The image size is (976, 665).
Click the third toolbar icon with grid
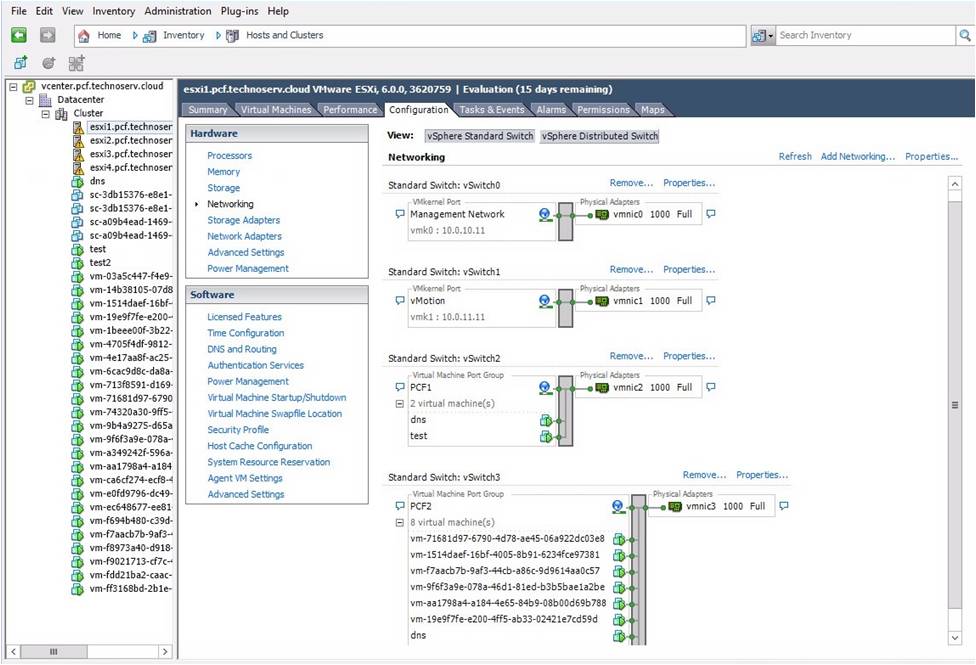click(77, 62)
